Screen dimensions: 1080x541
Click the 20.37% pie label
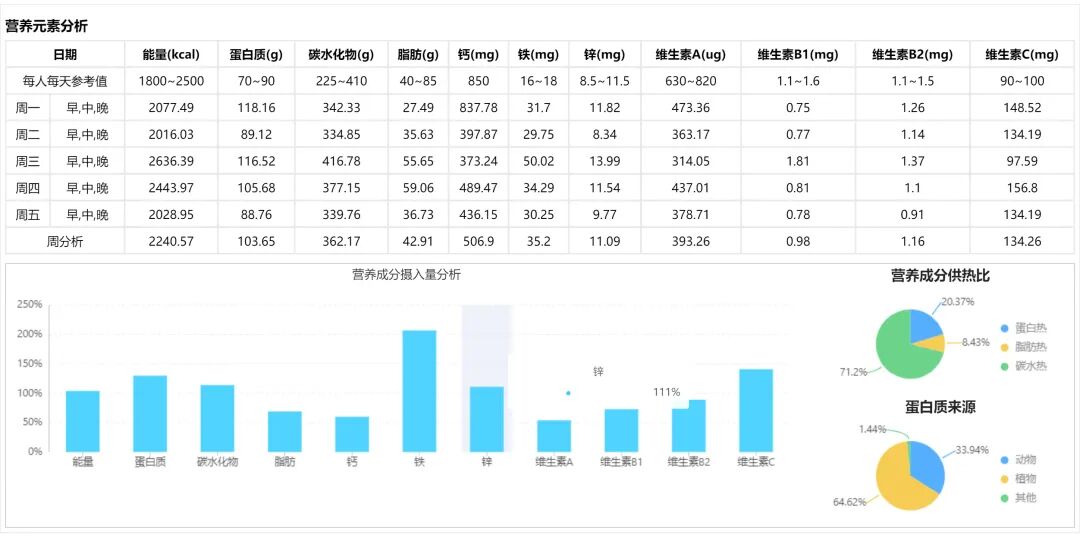958,301
